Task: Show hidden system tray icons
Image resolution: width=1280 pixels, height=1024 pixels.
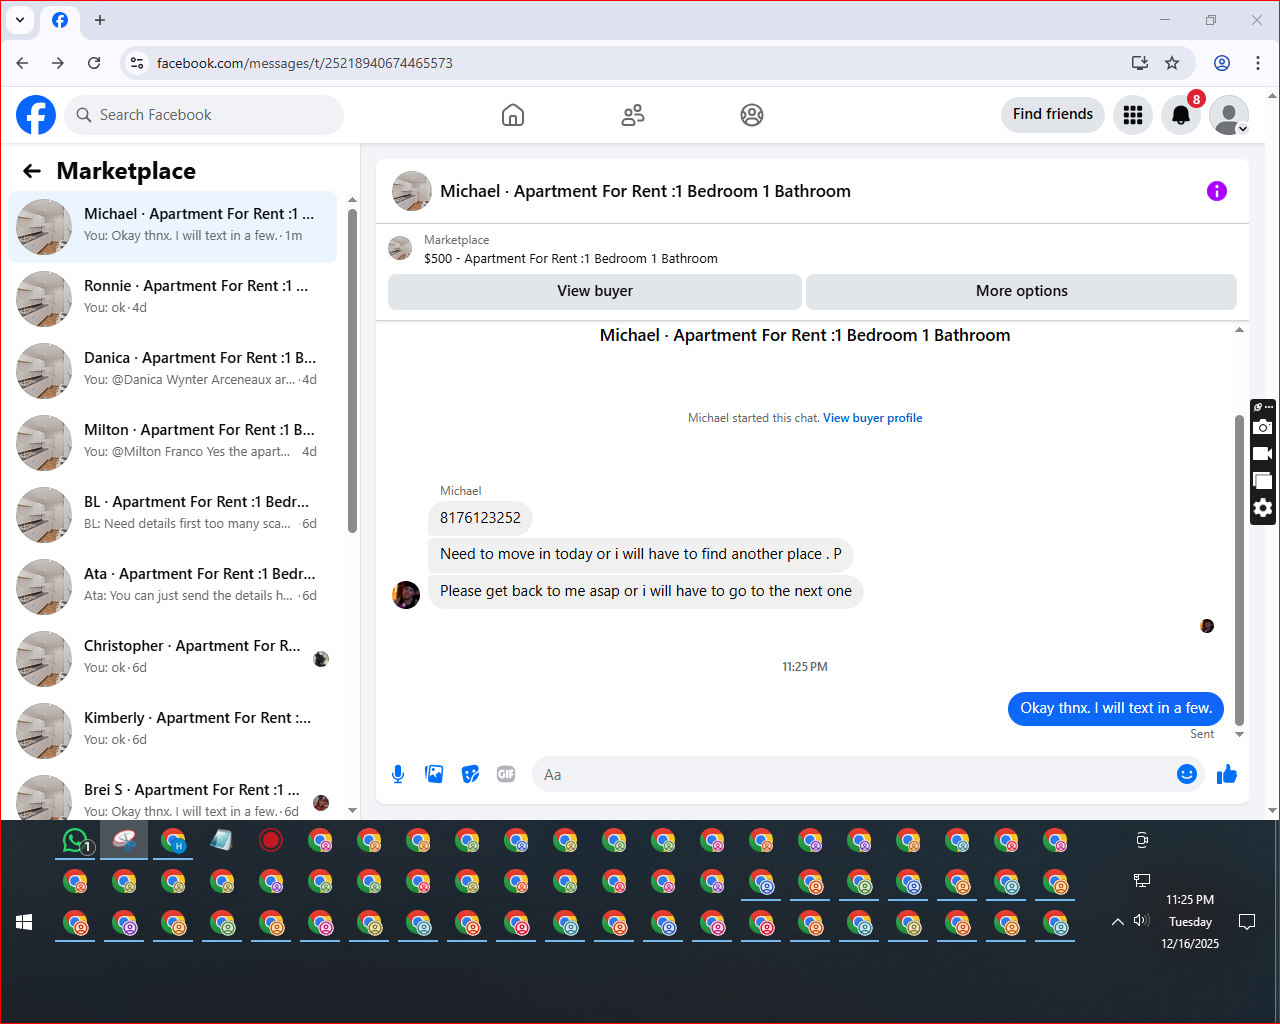Action: point(1117,922)
